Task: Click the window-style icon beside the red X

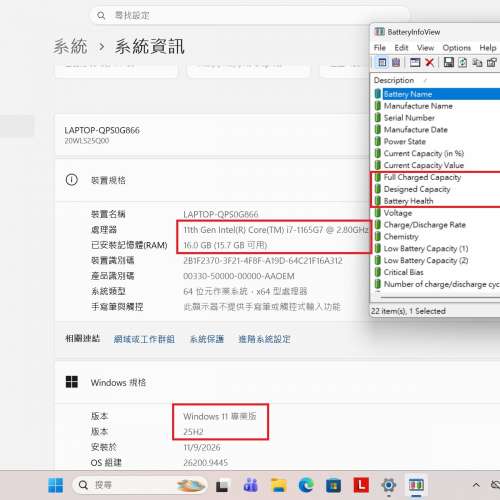Action: click(x=415, y=62)
